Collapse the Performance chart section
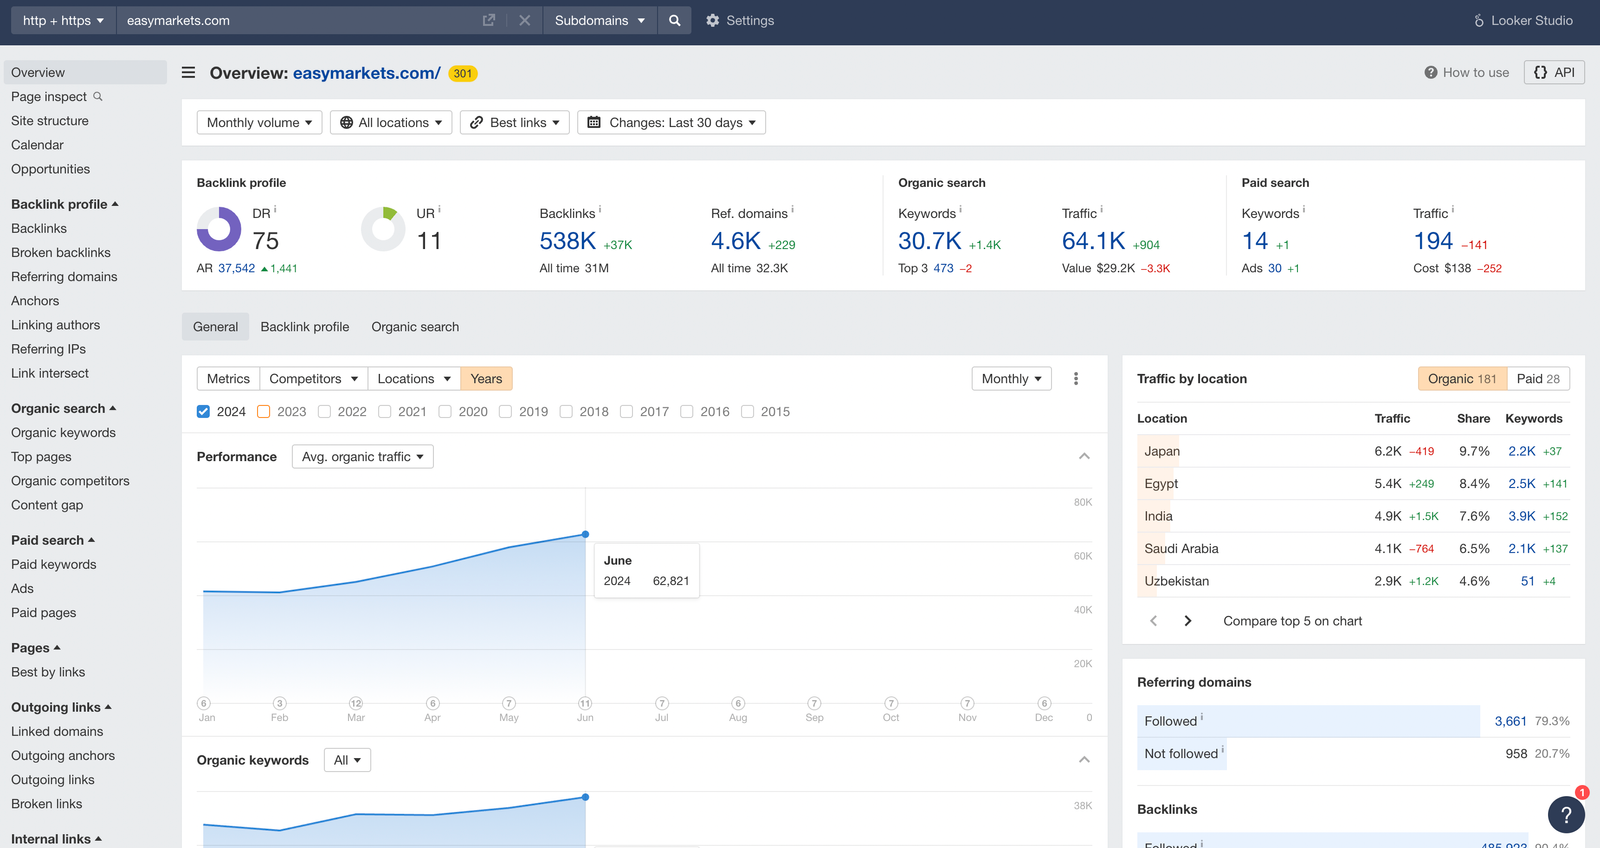Viewport: 1600px width, 848px height. (x=1084, y=456)
